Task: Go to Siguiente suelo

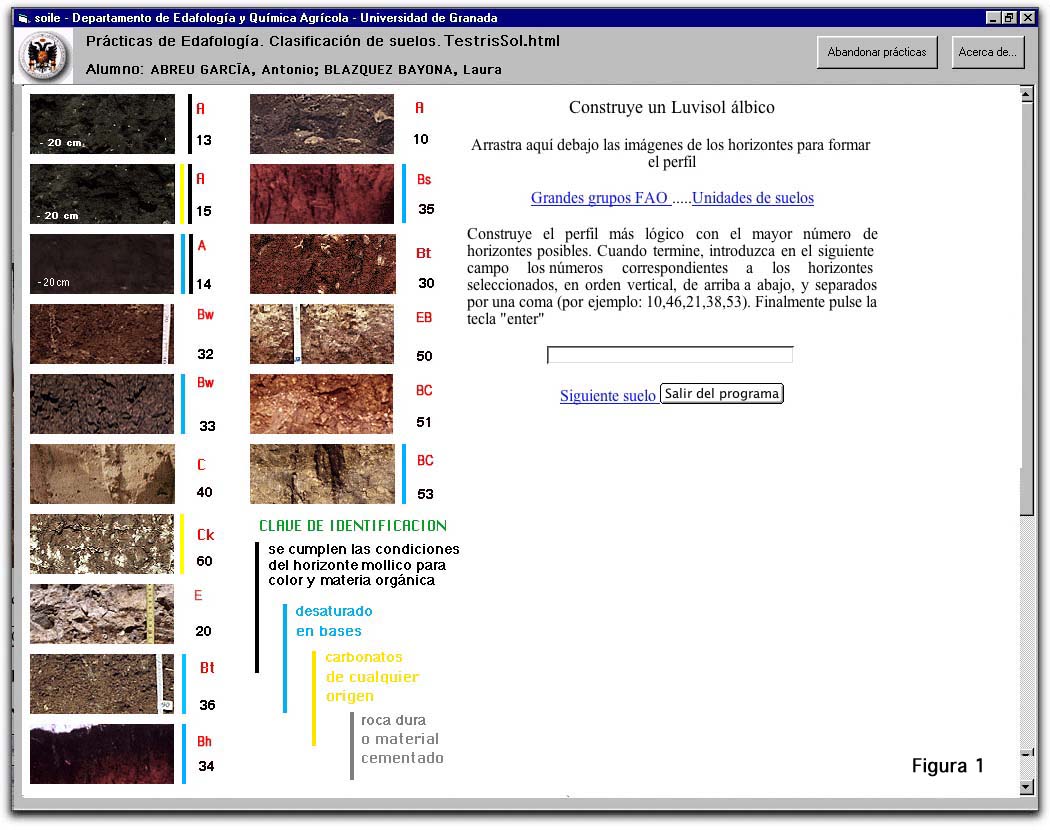Action: [608, 396]
